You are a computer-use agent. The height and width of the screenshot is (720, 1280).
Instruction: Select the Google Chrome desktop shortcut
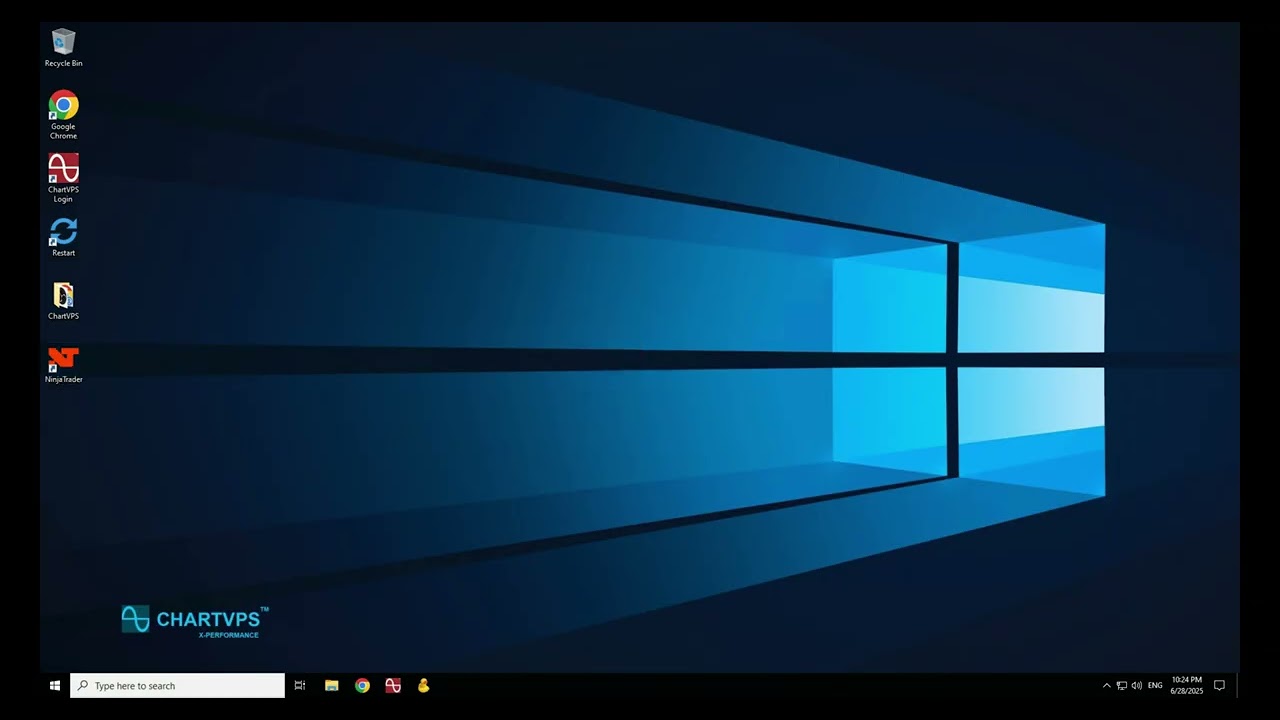pos(63,115)
